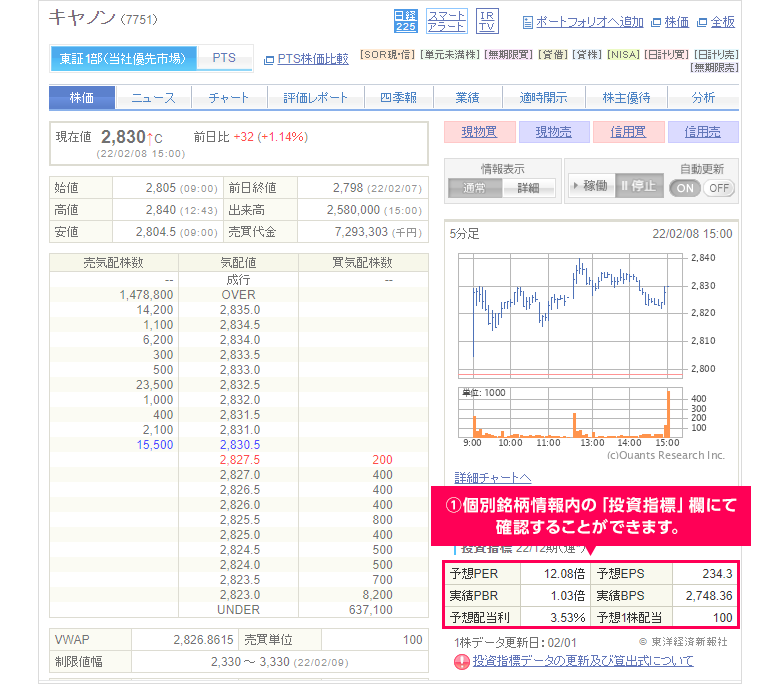
Task: Click the 予想EPS value 234.3
Action: pyautogui.click(x=717, y=574)
